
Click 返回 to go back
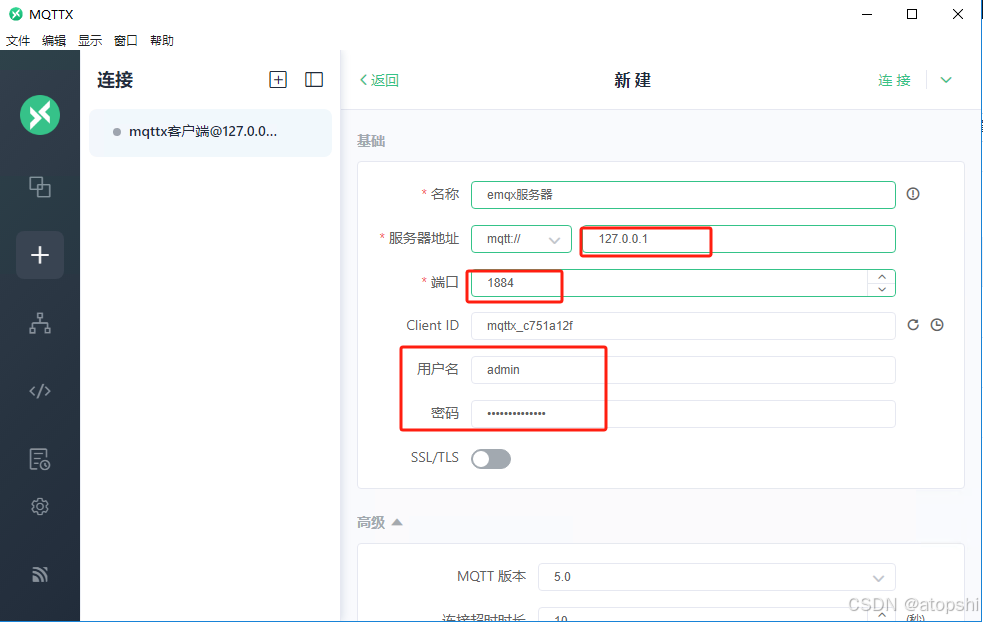click(379, 79)
